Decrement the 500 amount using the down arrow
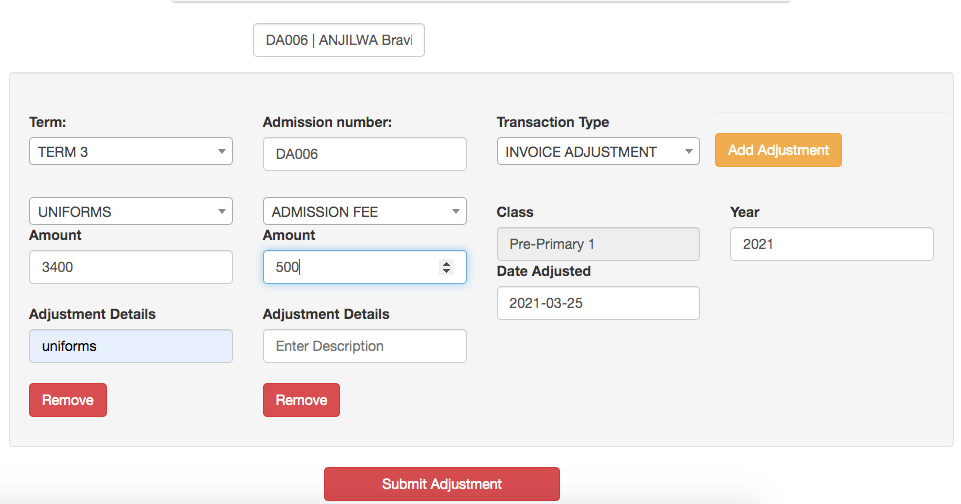Viewport: 961px width, 504px height. [446, 271]
